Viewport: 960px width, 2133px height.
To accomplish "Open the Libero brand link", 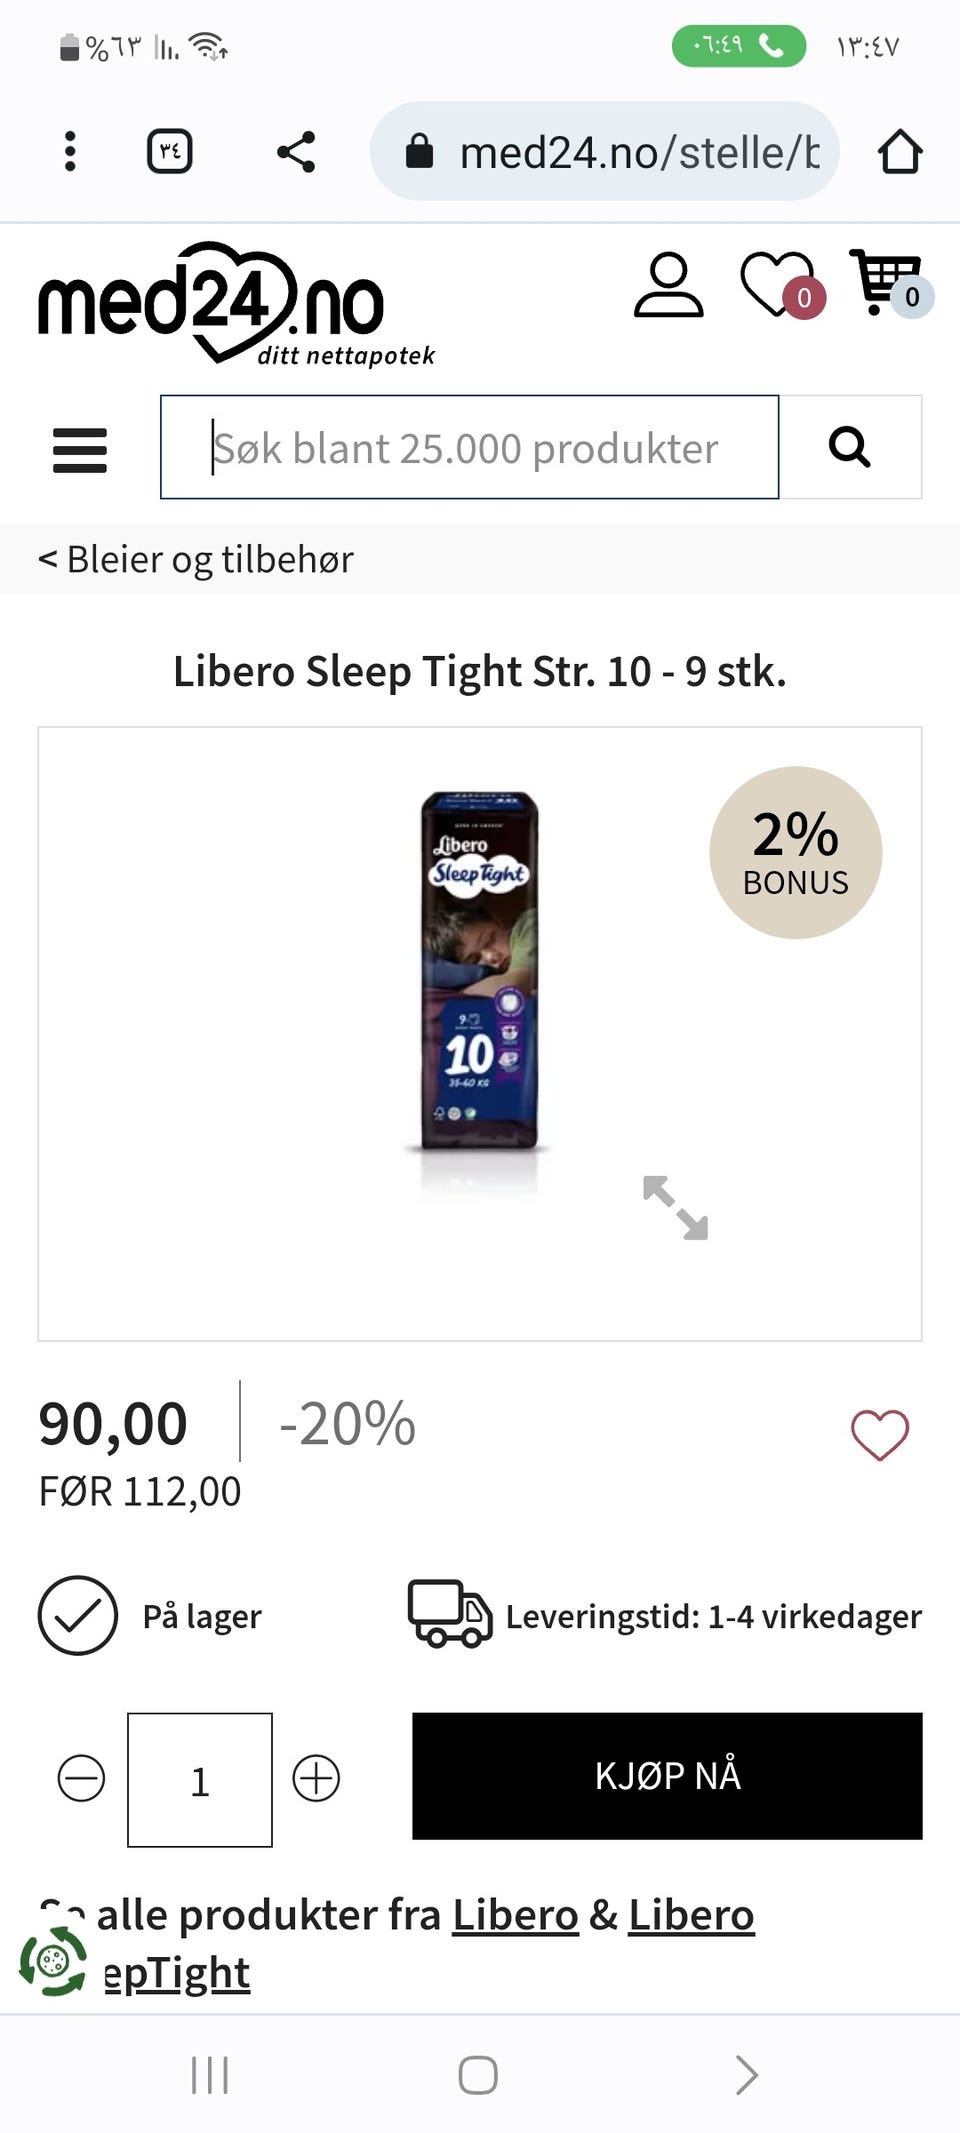I will click(516, 1915).
